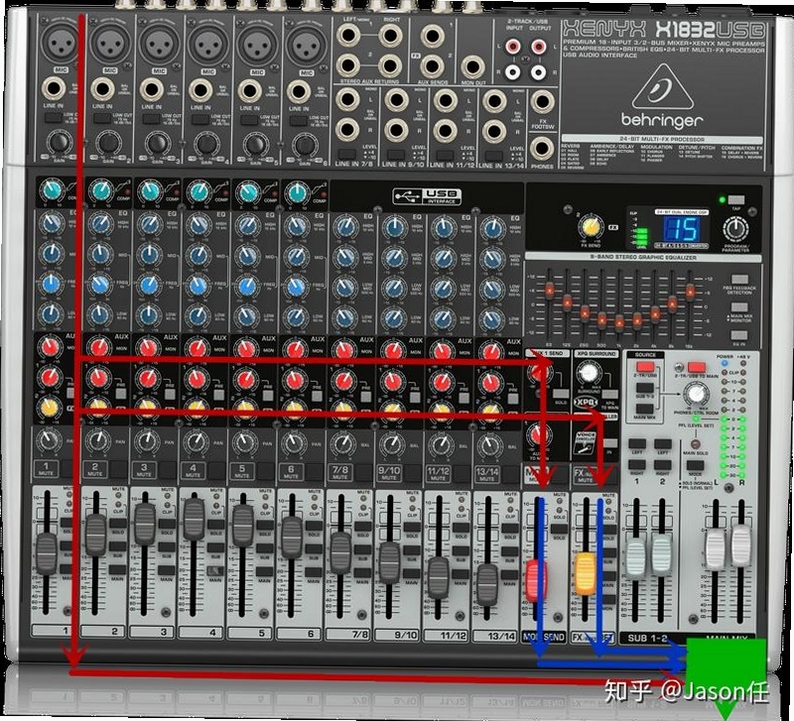Image resolution: width=794 pixels, height=721 pixels.
Task: Click the Stereo Aux Return 1 right jack
Action: pos(390,35)
